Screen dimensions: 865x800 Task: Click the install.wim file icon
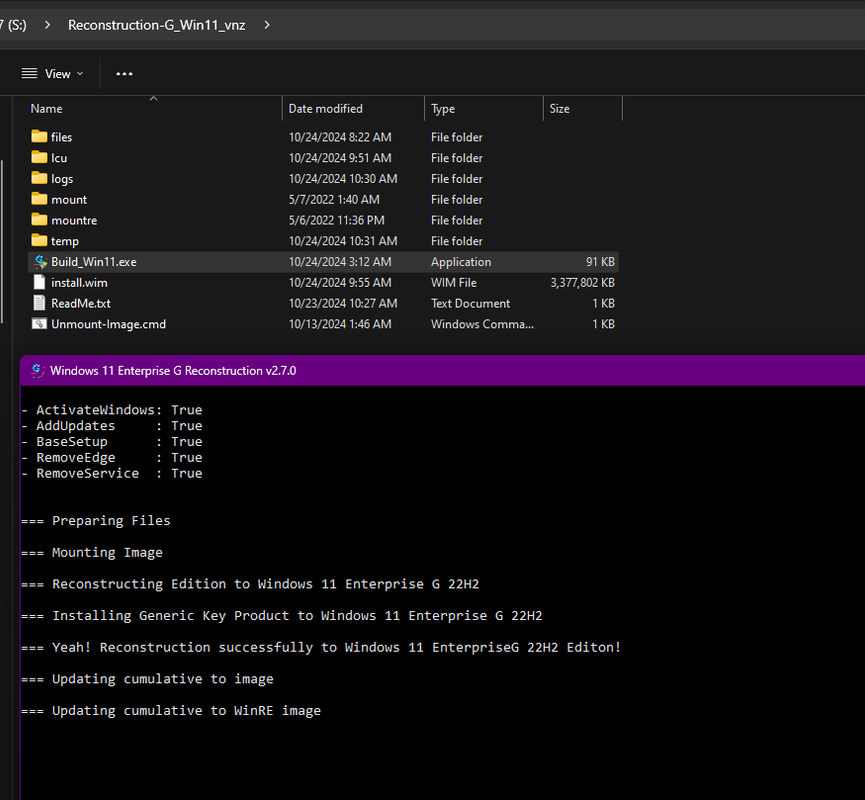tap(39, 282)
